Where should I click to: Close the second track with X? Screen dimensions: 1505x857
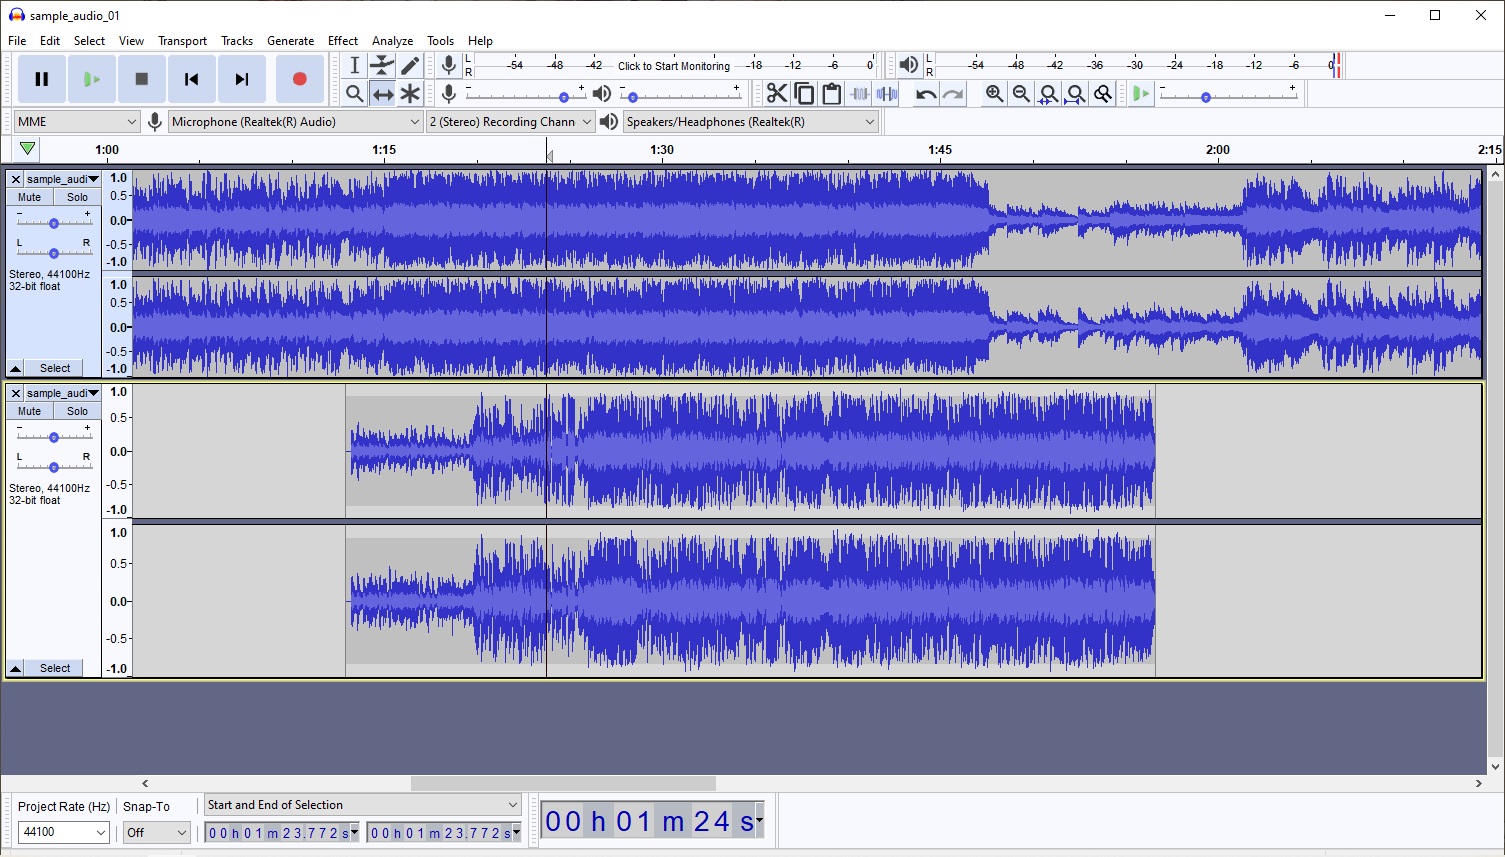(16, 394)
